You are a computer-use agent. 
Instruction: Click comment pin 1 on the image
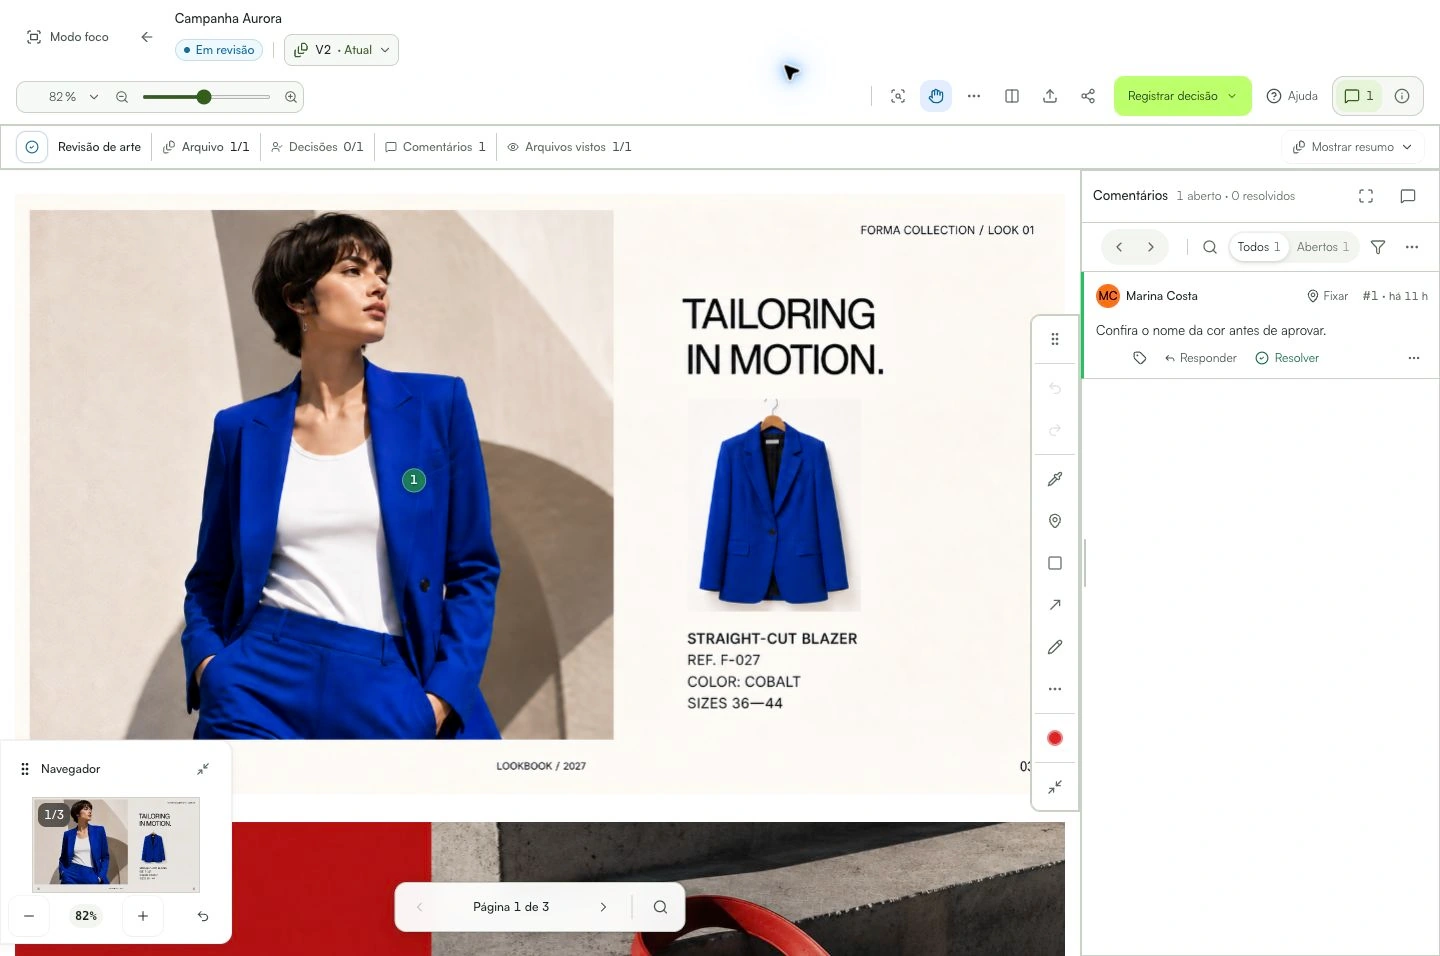click(414, 480)
